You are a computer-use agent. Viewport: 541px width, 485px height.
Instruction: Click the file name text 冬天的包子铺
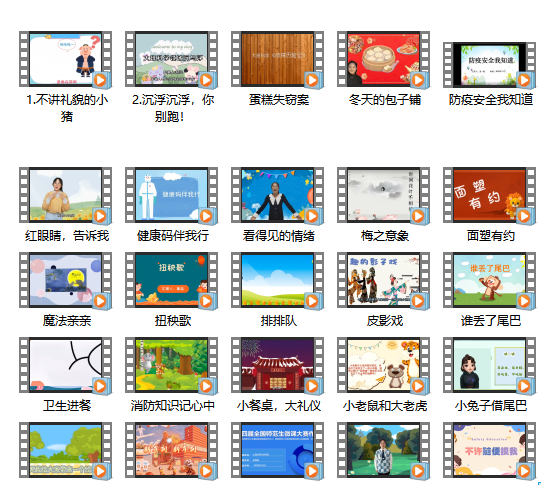pos(384,100)
